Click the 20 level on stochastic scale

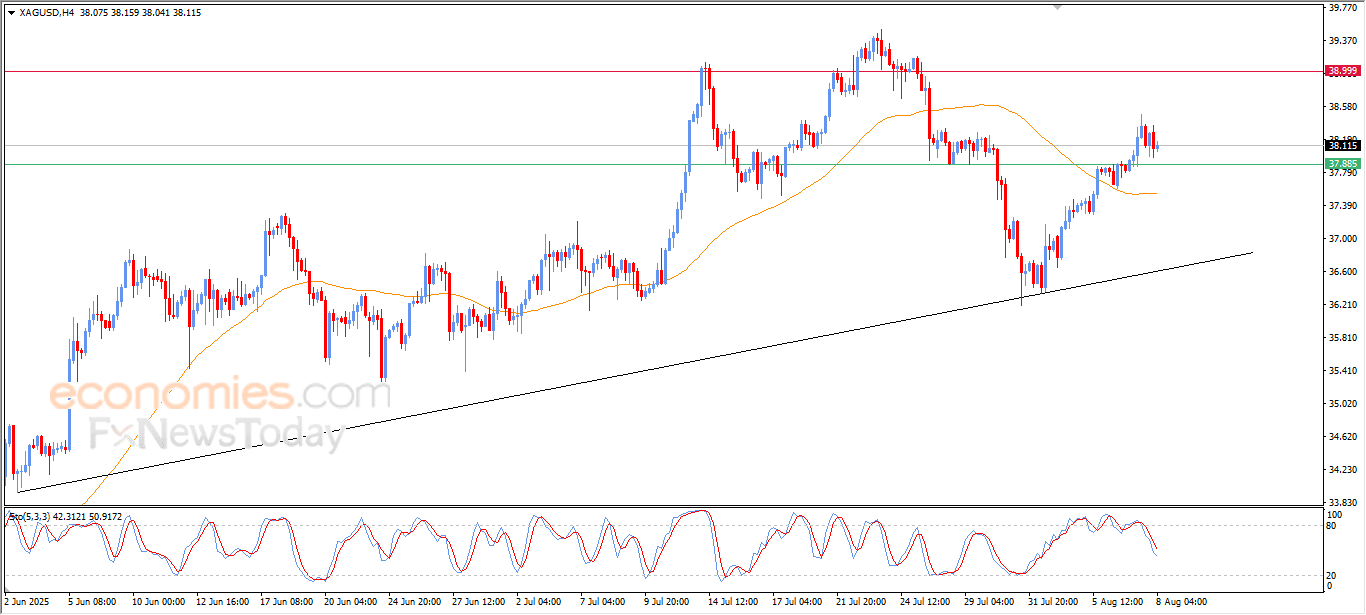[1331, 575]
